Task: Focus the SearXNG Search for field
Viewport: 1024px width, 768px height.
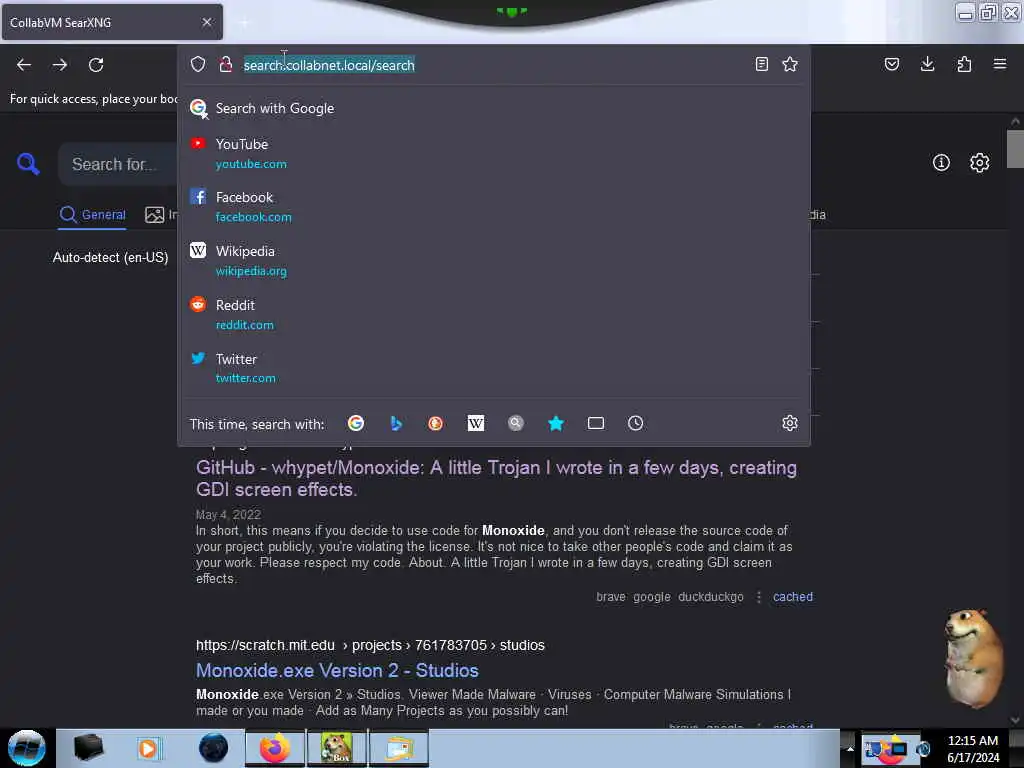Action: 119,165
